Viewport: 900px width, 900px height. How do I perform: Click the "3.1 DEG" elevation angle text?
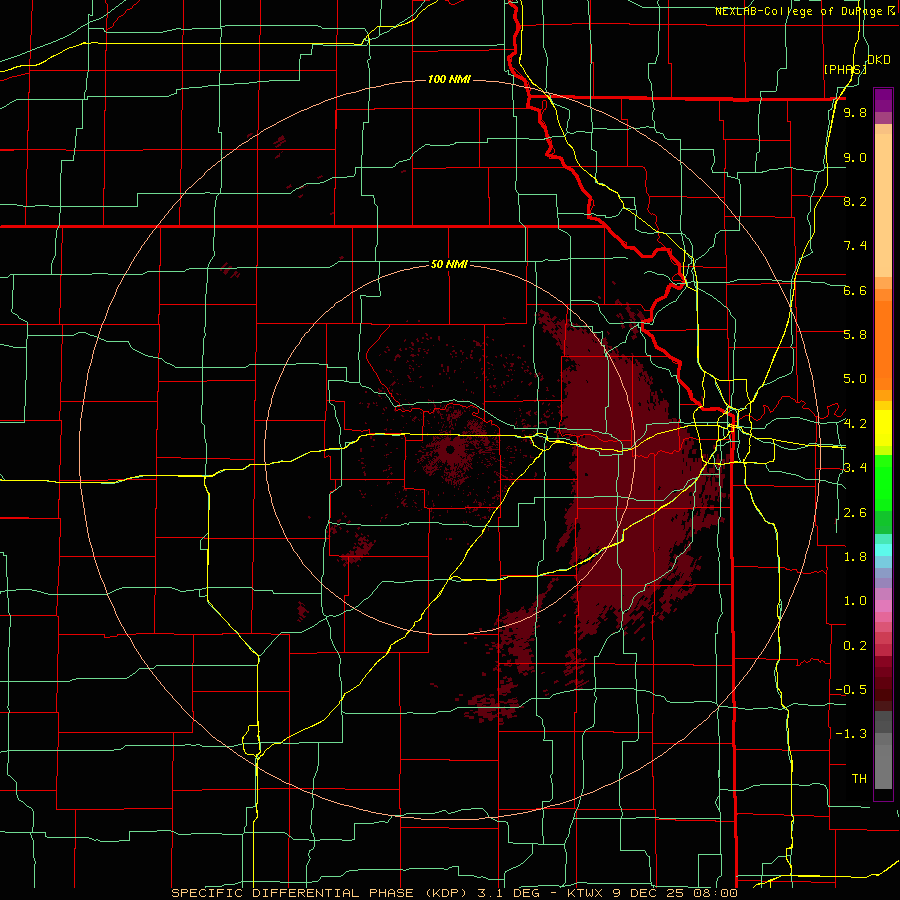[509, 893]
